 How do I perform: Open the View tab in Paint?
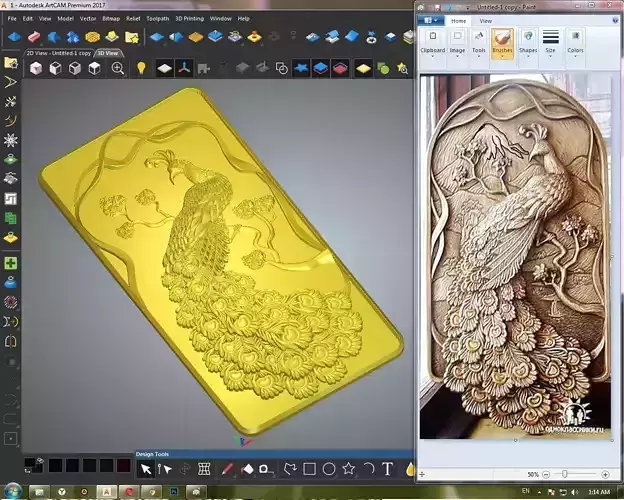(486, 21)
